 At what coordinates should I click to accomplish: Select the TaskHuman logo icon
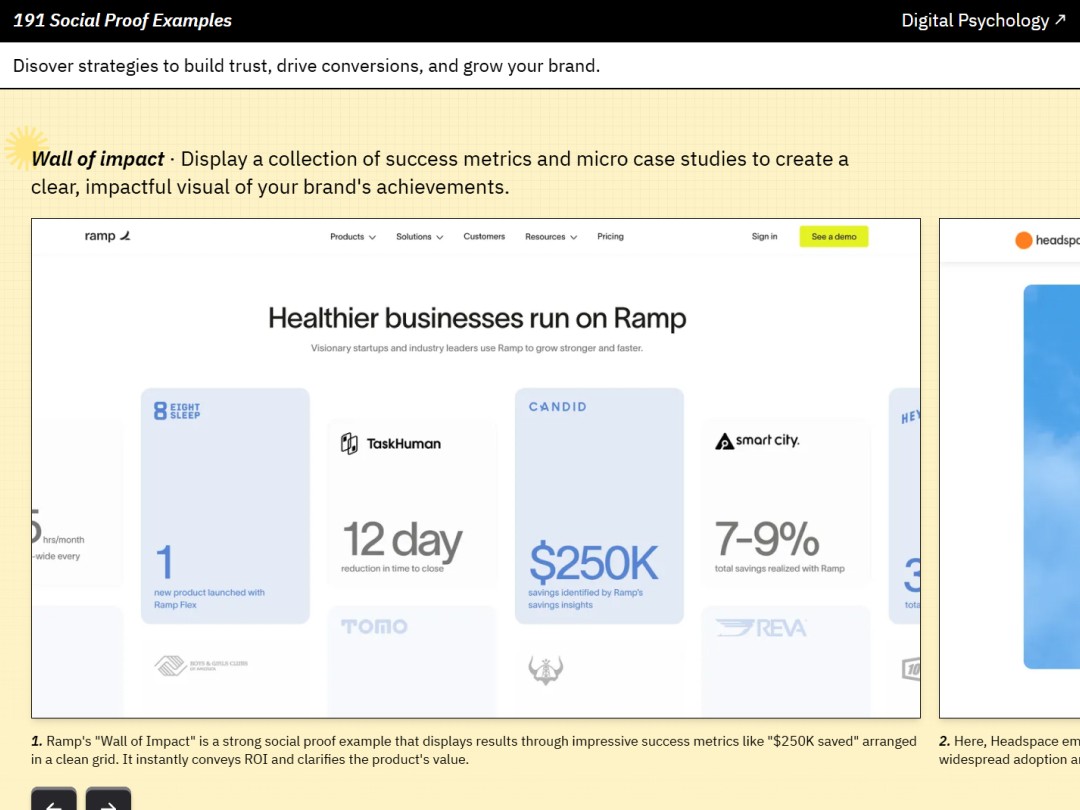[x=349, y=444]
